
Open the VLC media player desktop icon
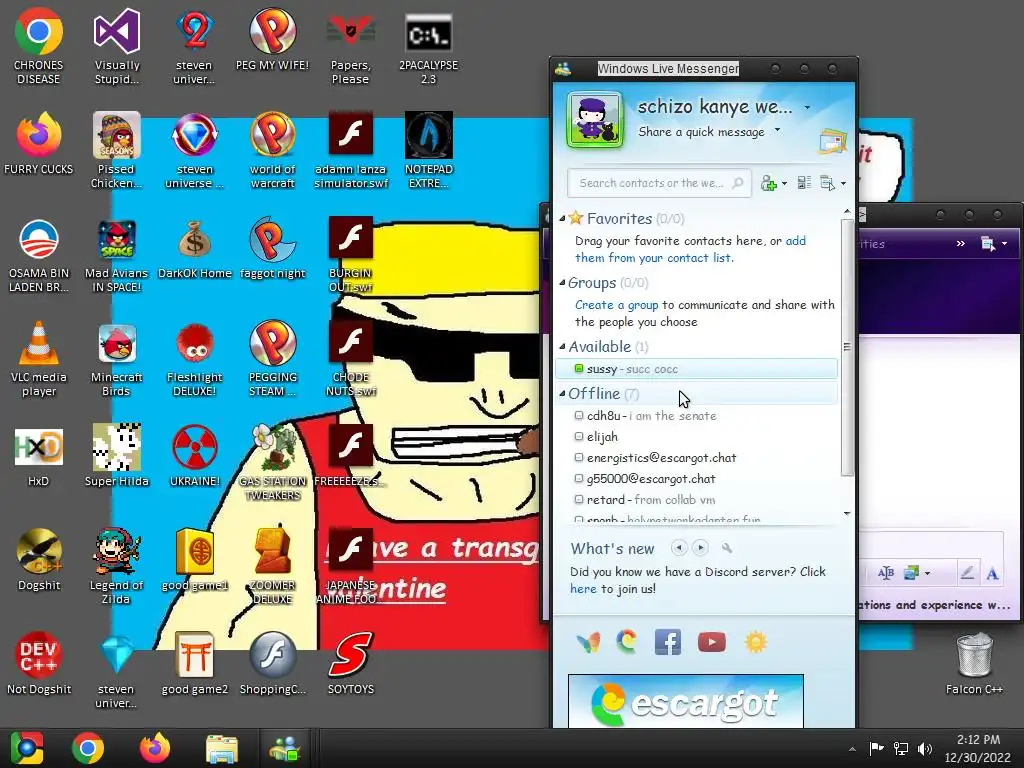[39, 358]
